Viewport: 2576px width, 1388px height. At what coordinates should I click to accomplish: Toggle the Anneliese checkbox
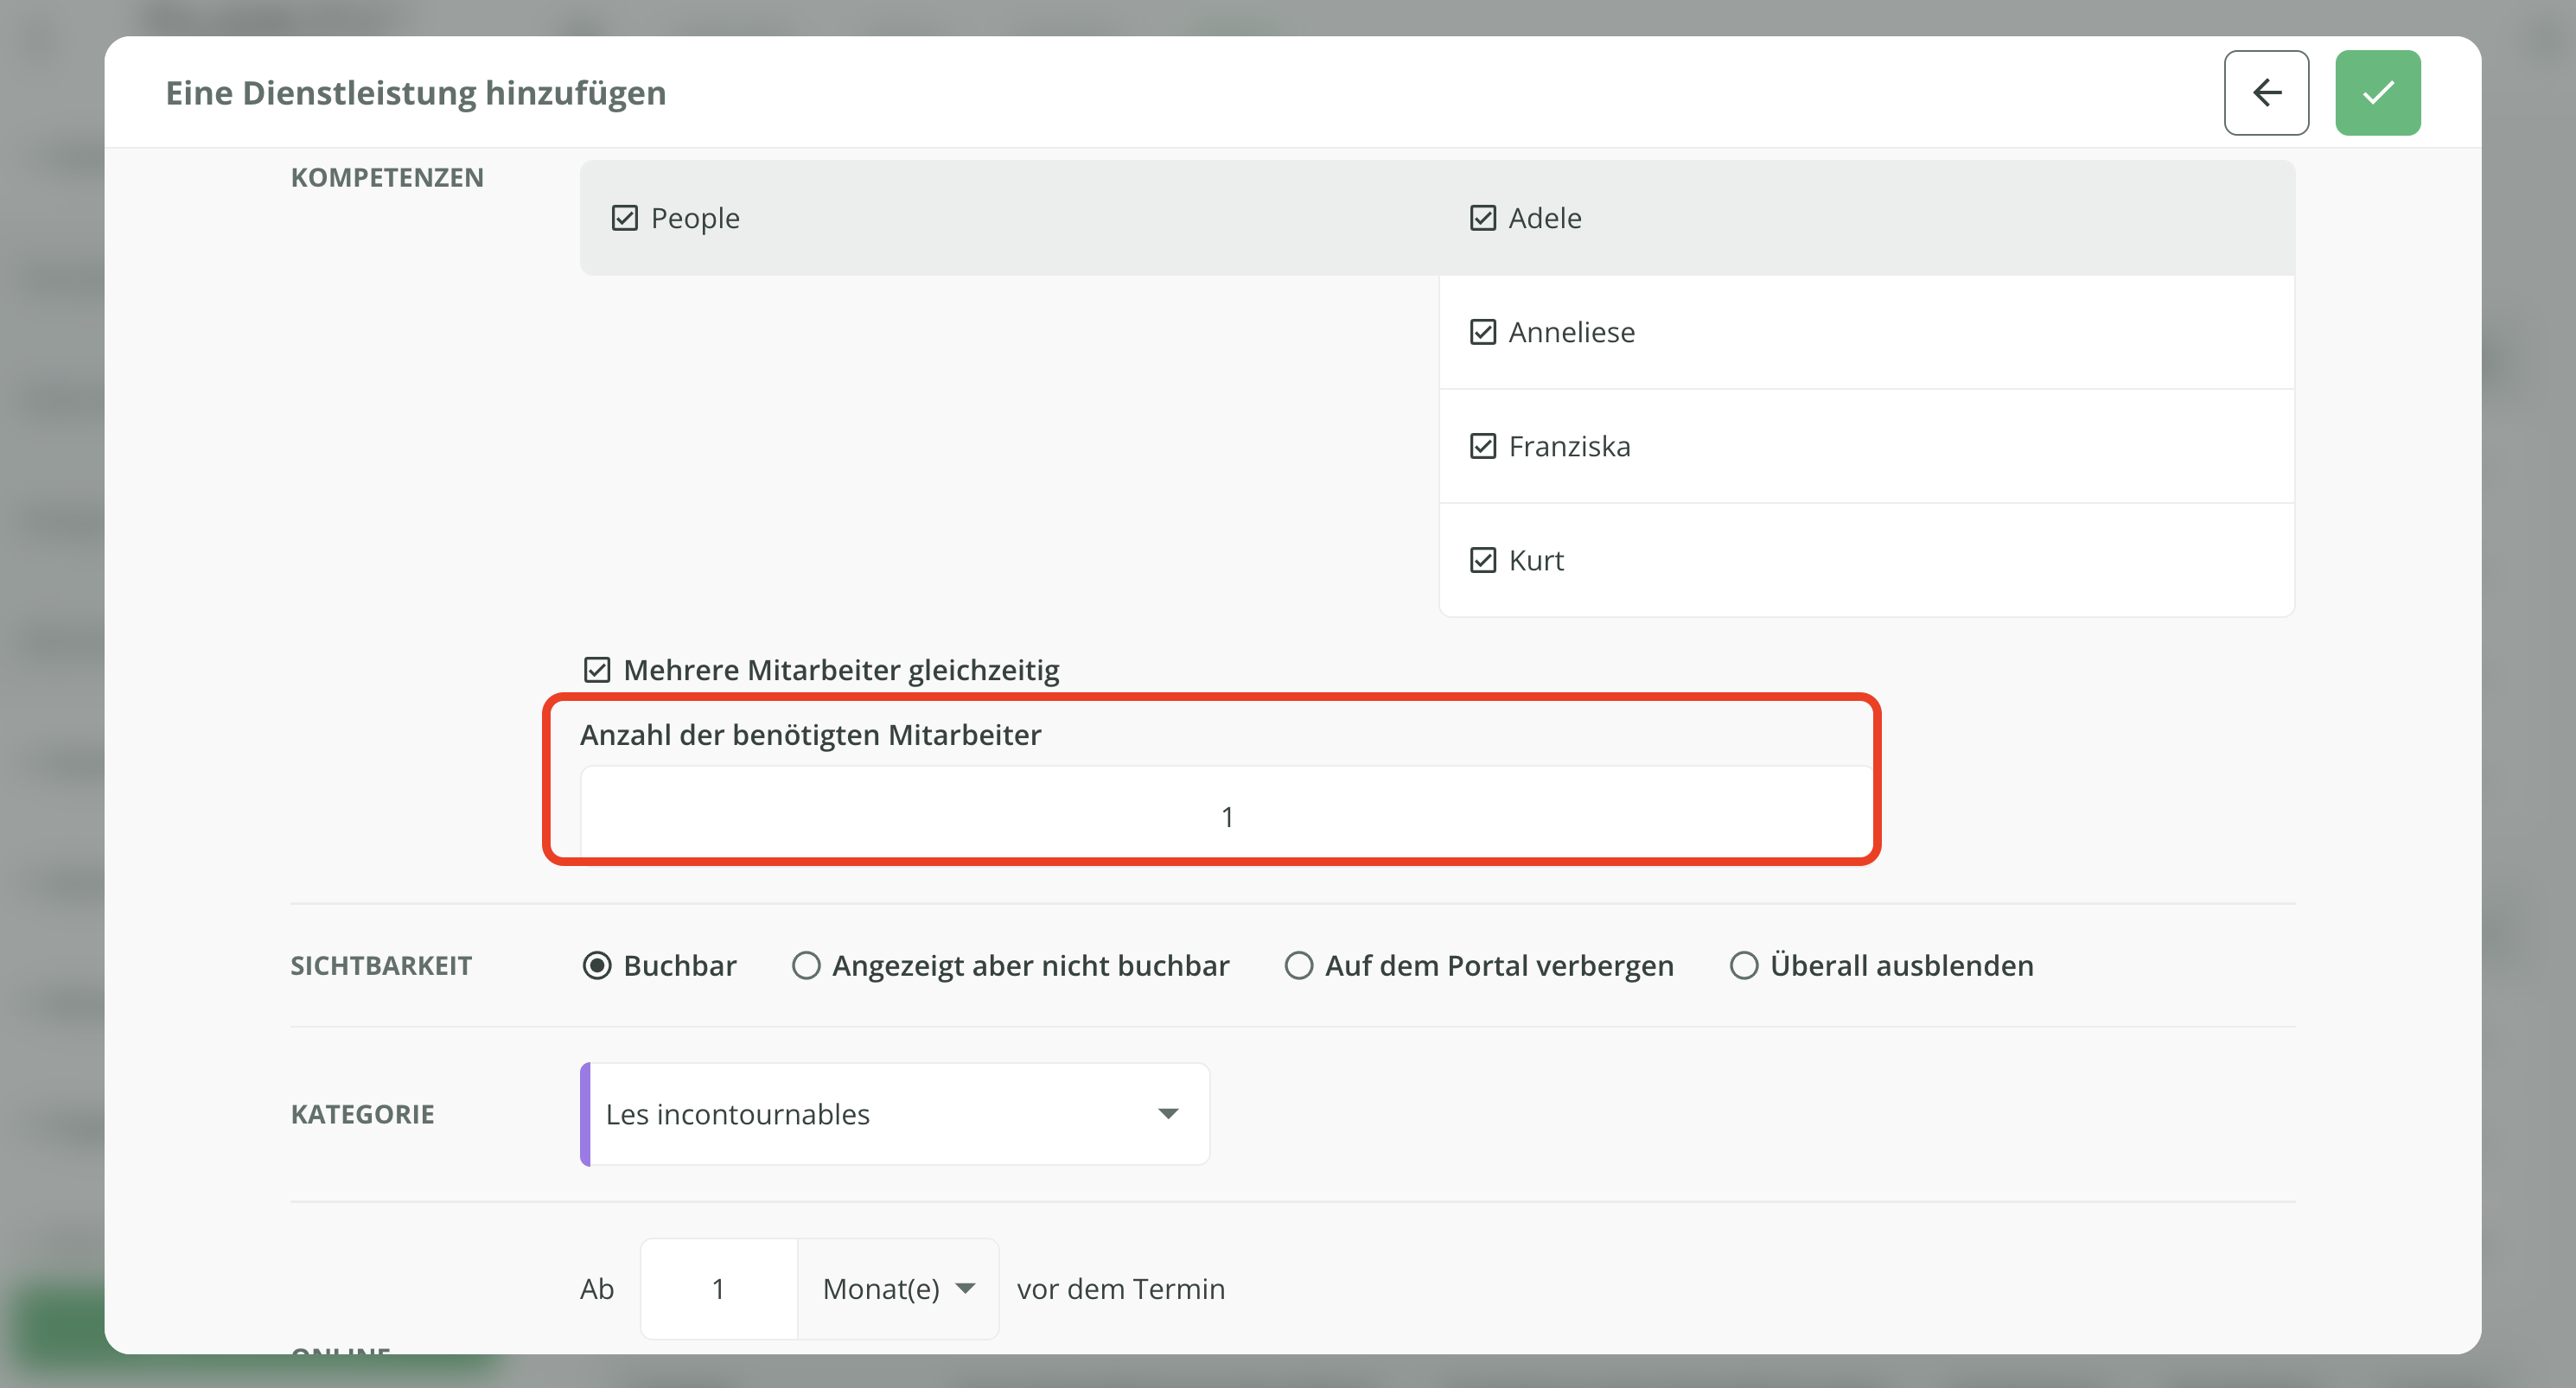1482,332
